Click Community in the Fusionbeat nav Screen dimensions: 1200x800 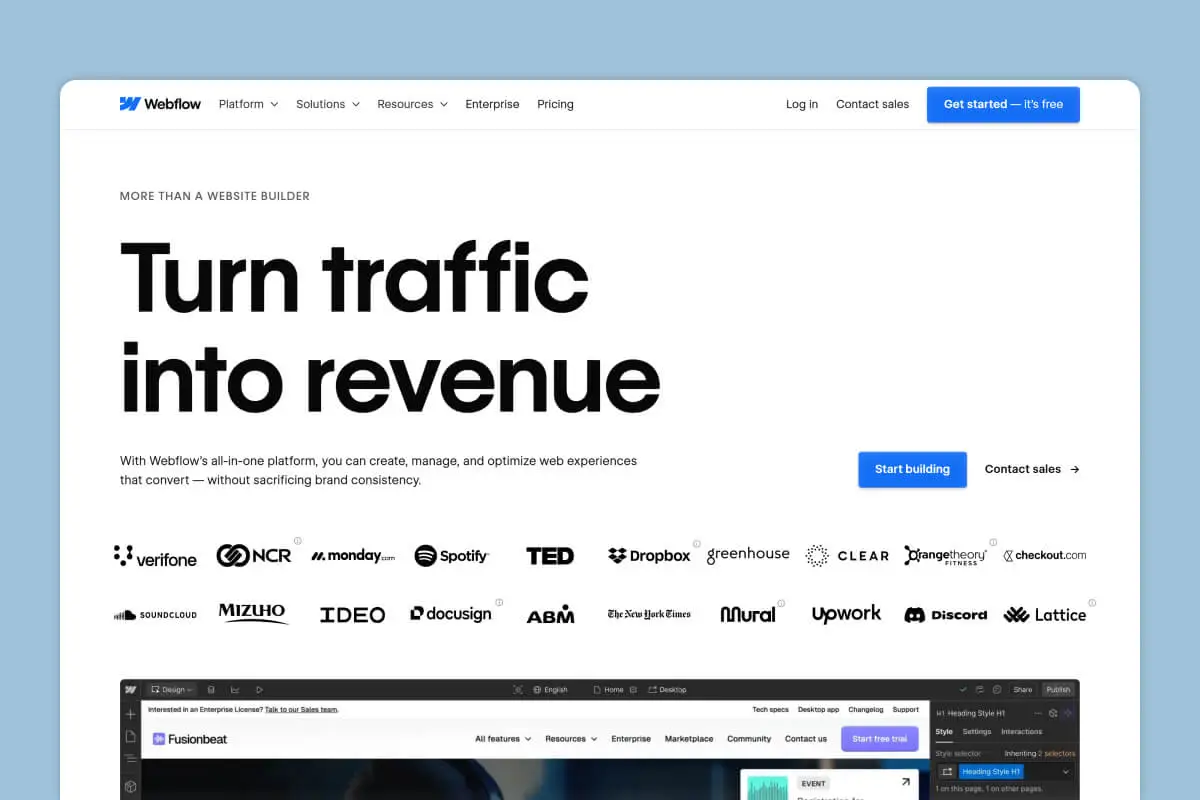click(x=749, y=739)
